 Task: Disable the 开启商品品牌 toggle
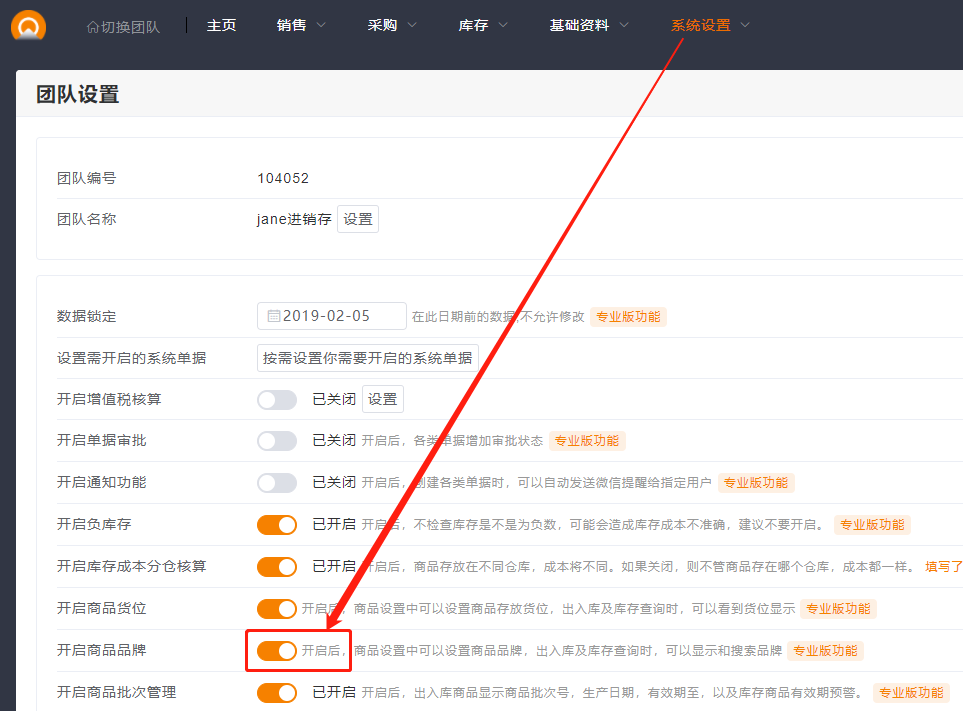coord(277,651)
